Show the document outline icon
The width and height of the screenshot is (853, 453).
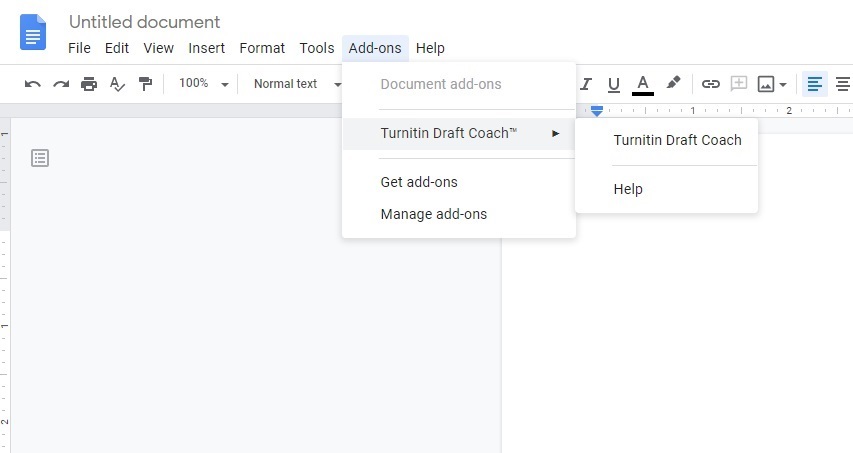(x=40, y=158)
